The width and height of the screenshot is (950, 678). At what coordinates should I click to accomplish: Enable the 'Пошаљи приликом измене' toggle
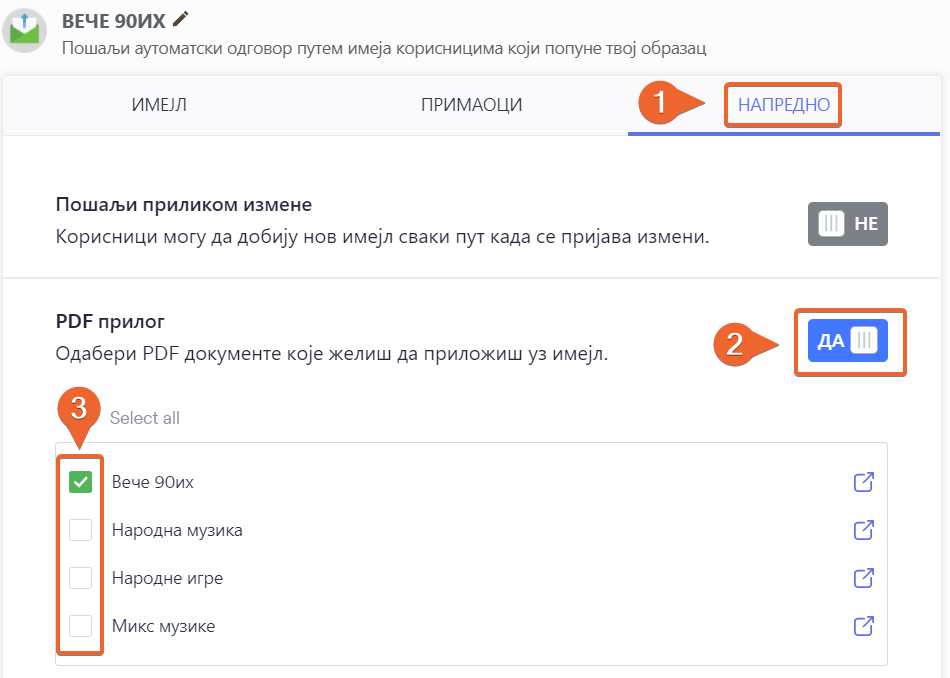[x=847, y=224]
